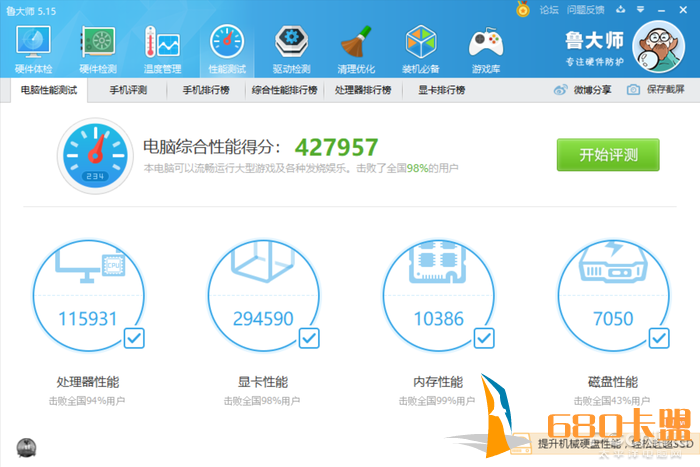Click the text 击败全国99%用户

[437, 401]
